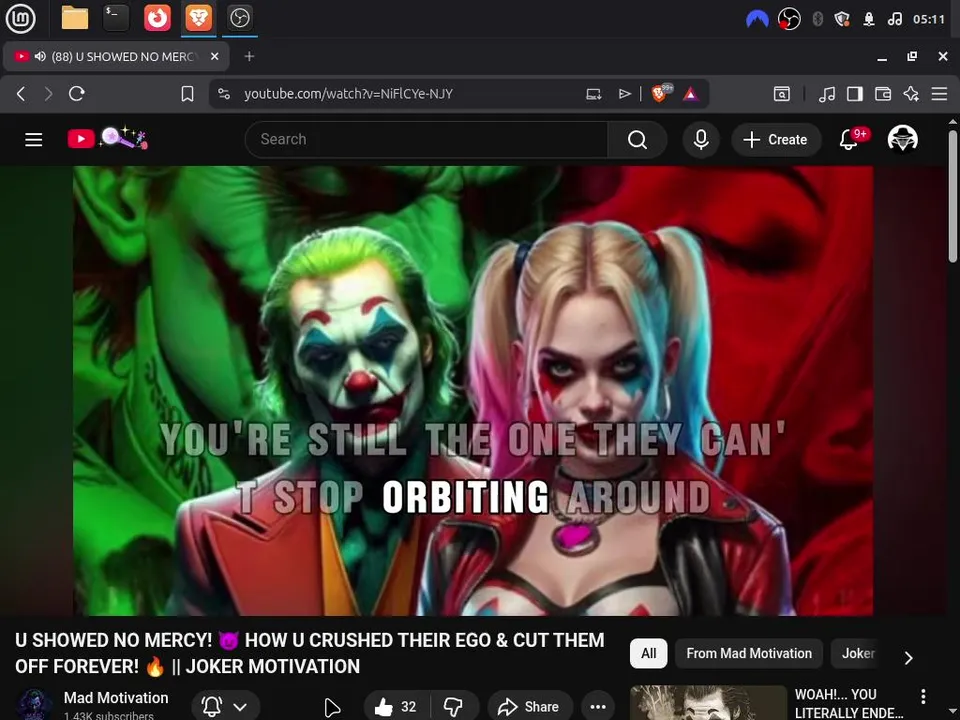Select the All filter chip
The width and height of the screenshot is (960, 720).
648,654
